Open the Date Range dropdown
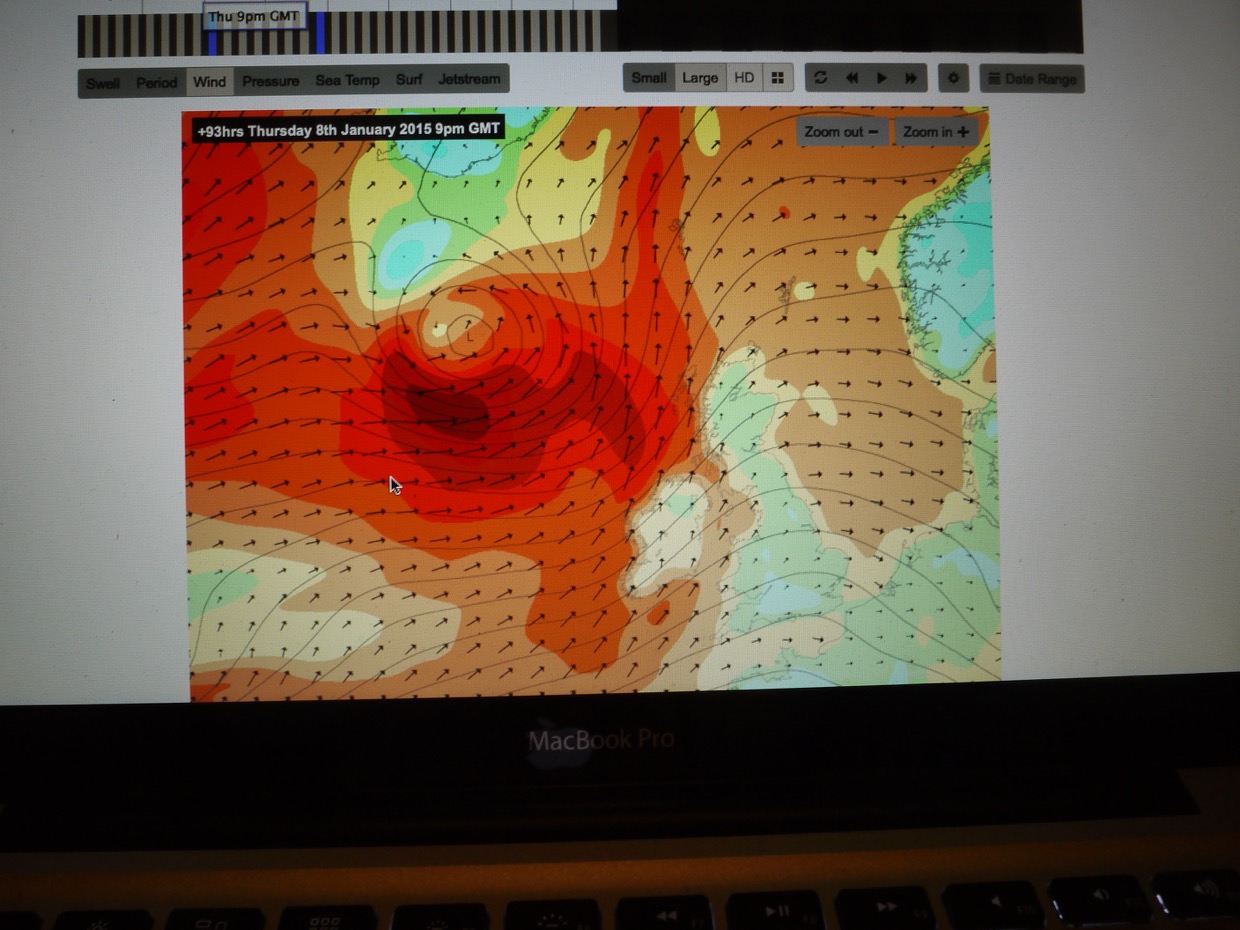 click(x=1031, y=79)
